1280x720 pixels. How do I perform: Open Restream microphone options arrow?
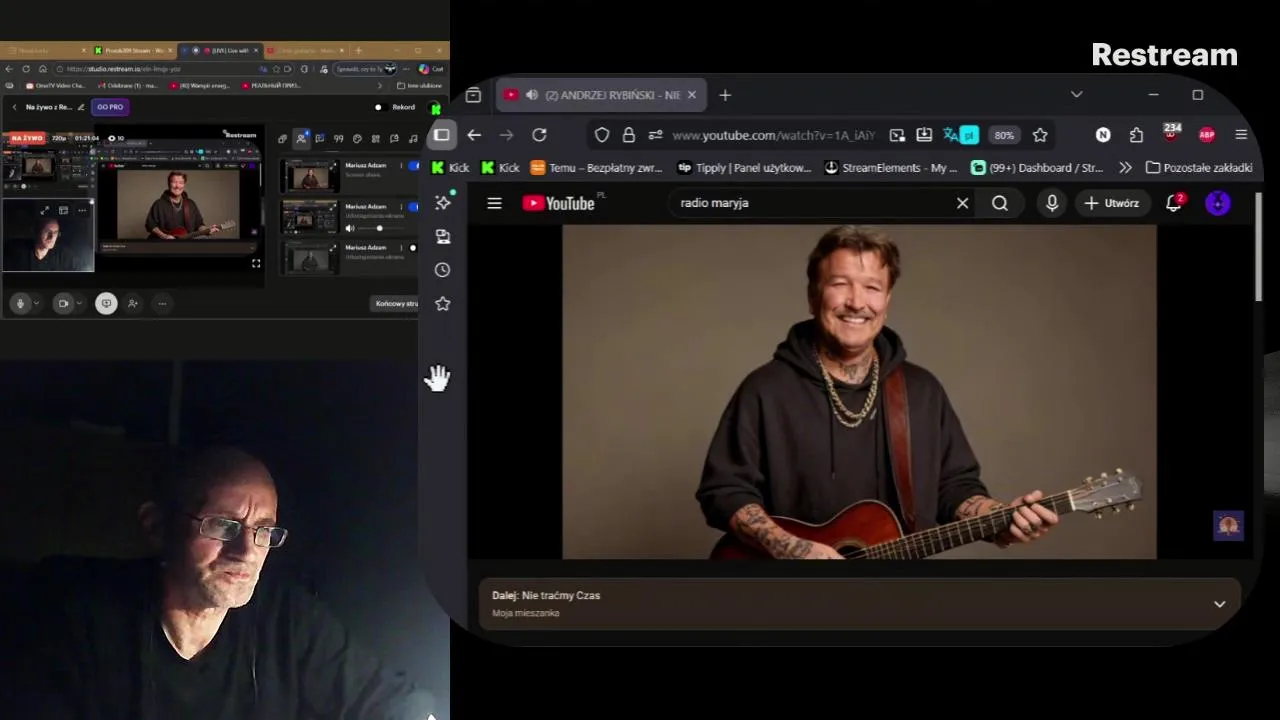point(37,303)
